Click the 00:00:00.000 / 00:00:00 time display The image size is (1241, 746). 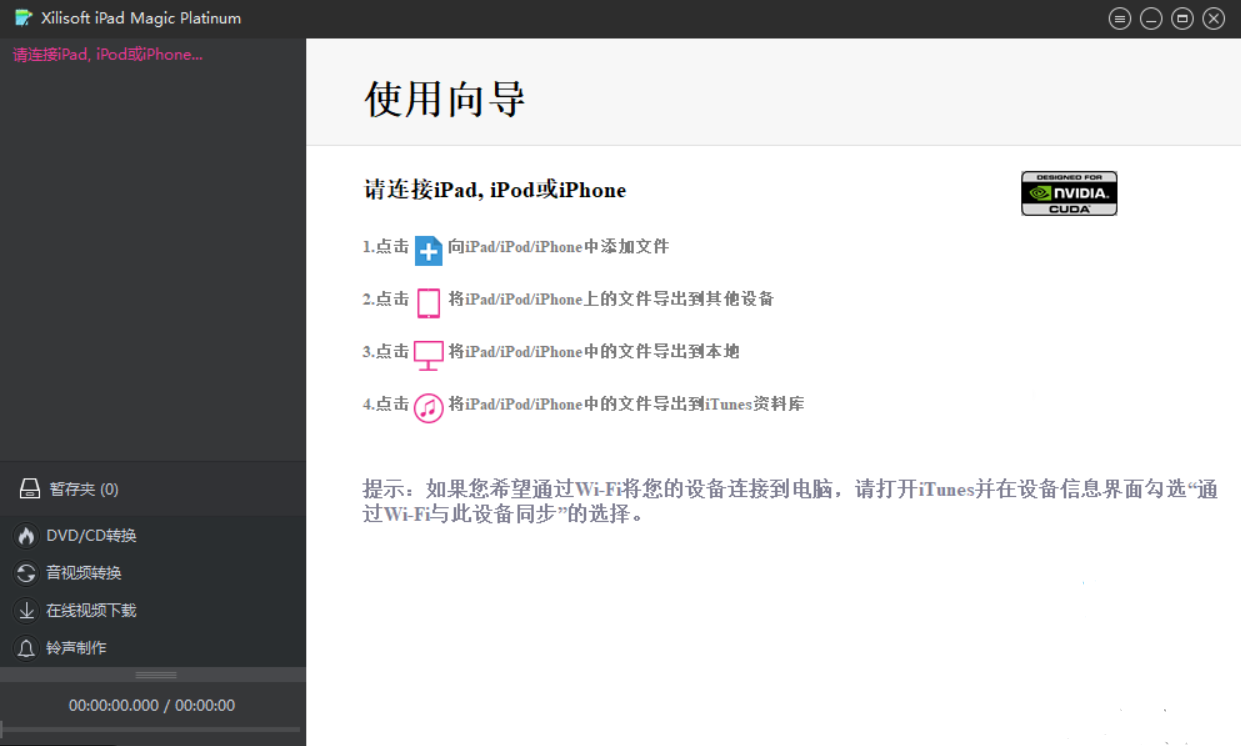(152, 705)
